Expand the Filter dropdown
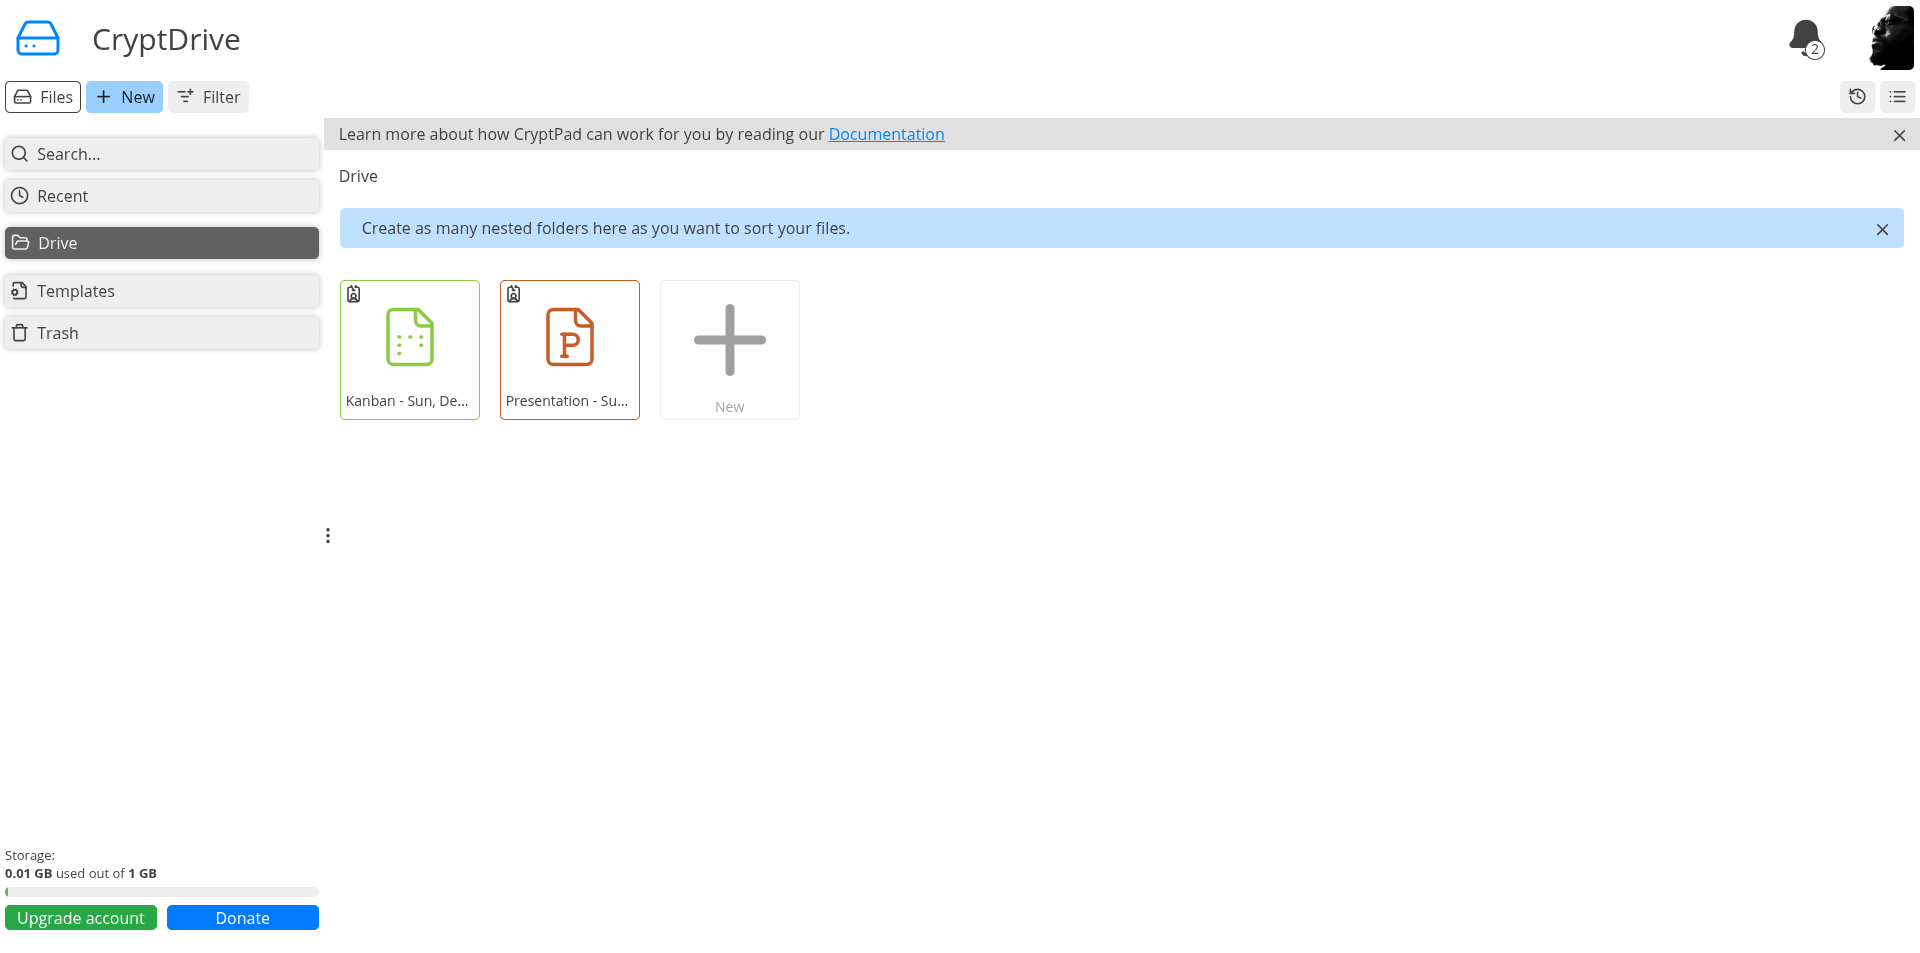 pyautogui.click(x=208, y=97)
